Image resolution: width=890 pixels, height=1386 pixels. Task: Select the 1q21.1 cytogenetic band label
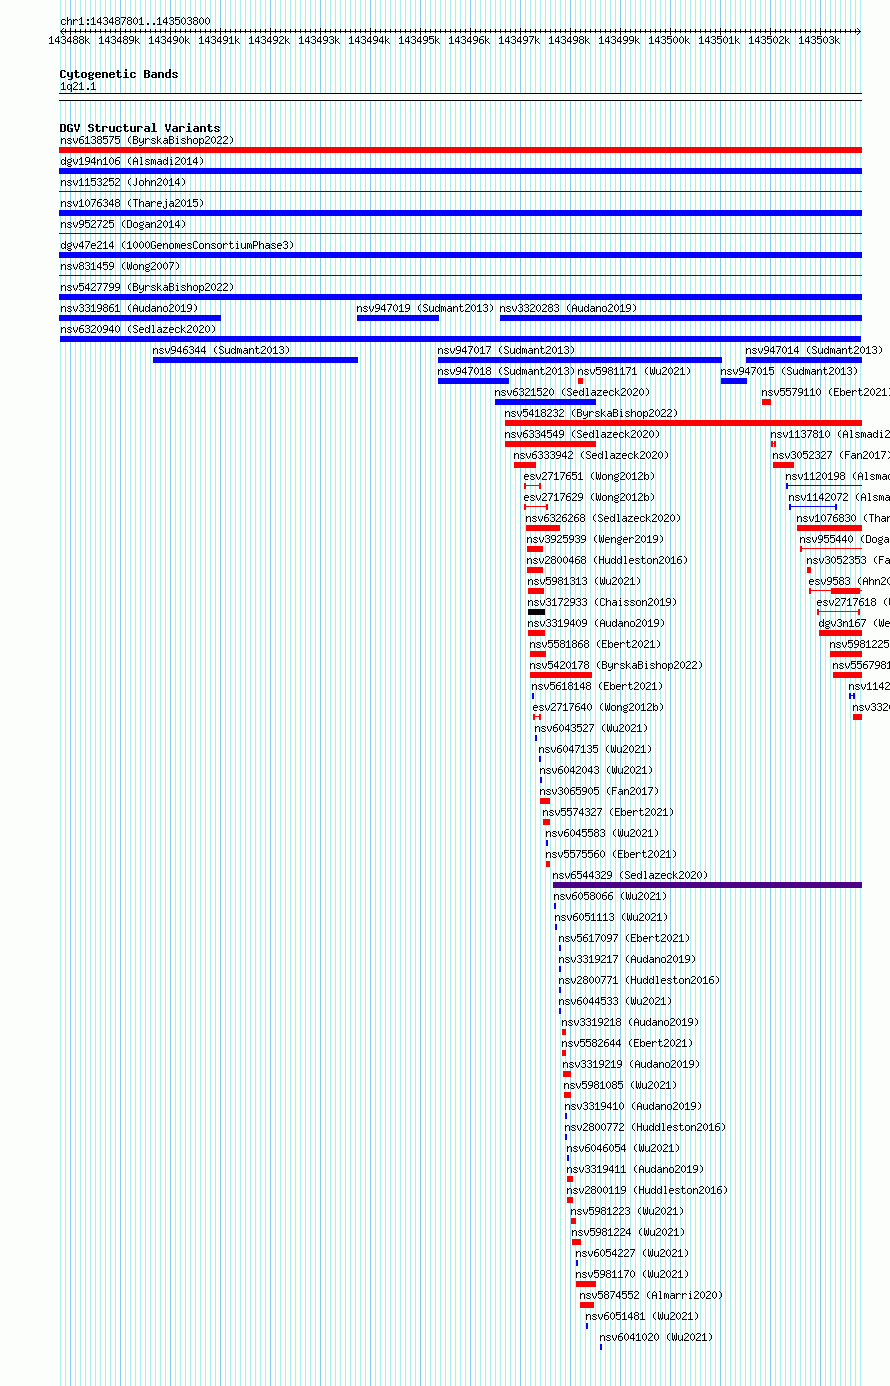[78, 87]
